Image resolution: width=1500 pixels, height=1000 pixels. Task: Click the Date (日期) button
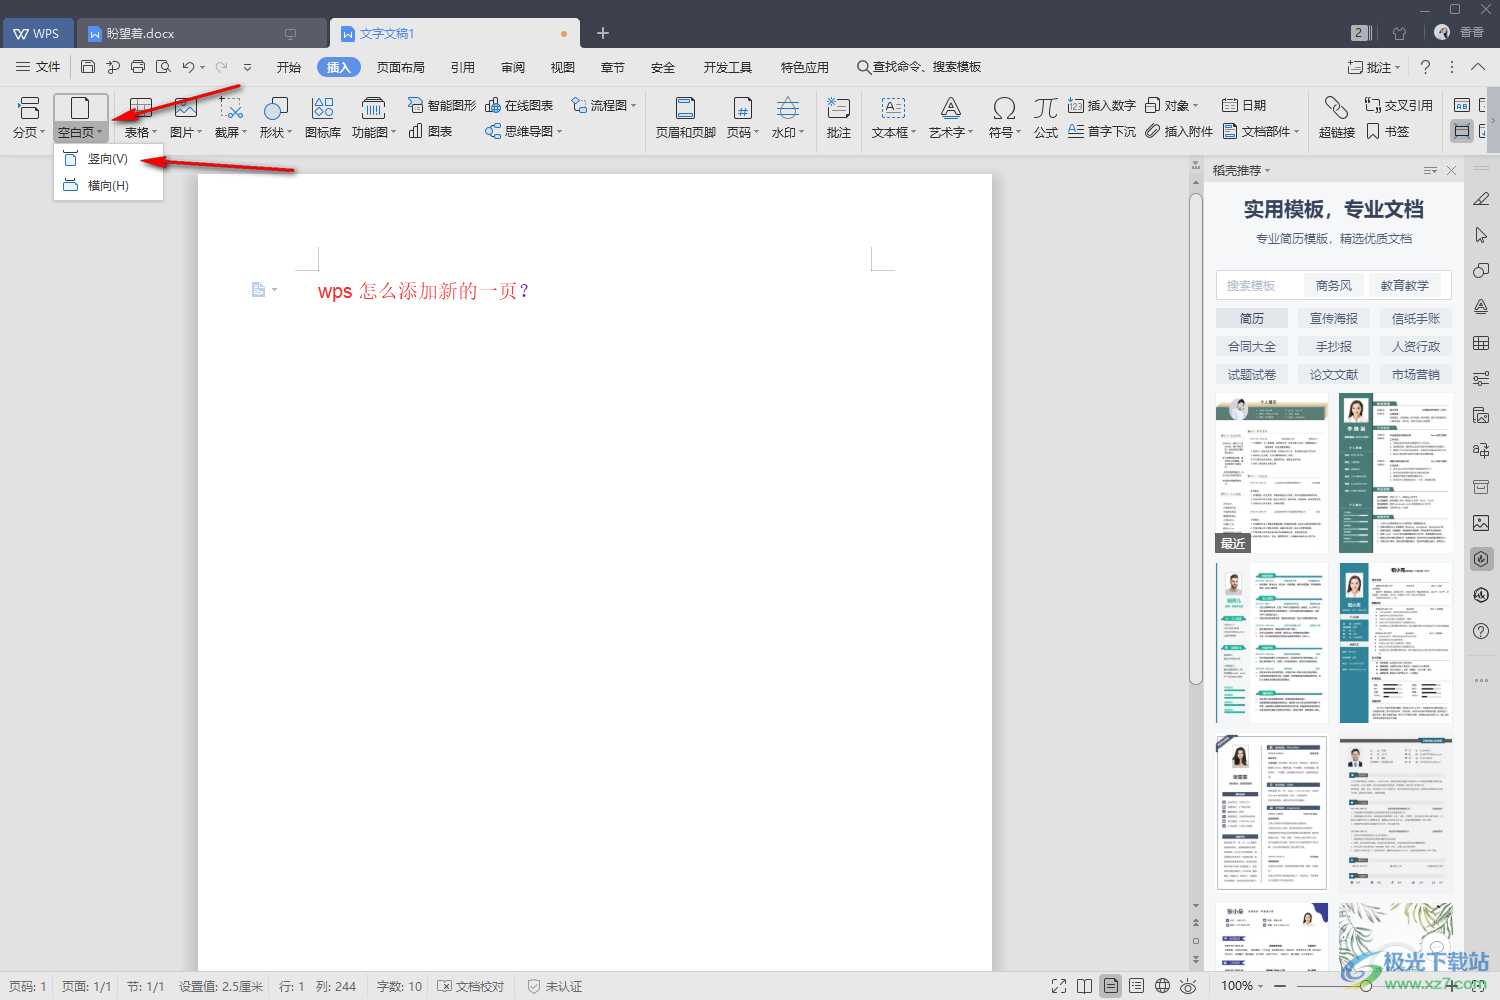1244,105
